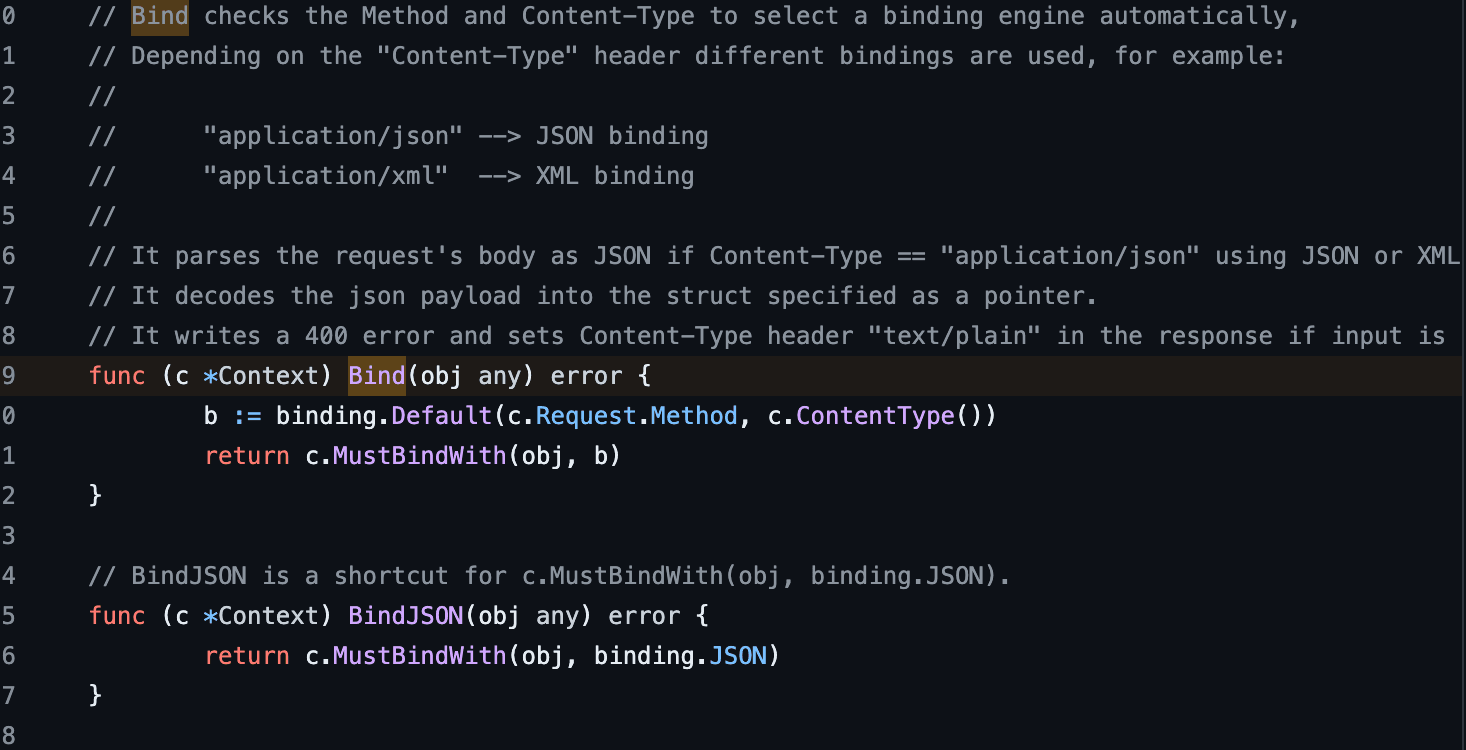Click the func keyword before BindJSON

(117, 616)
